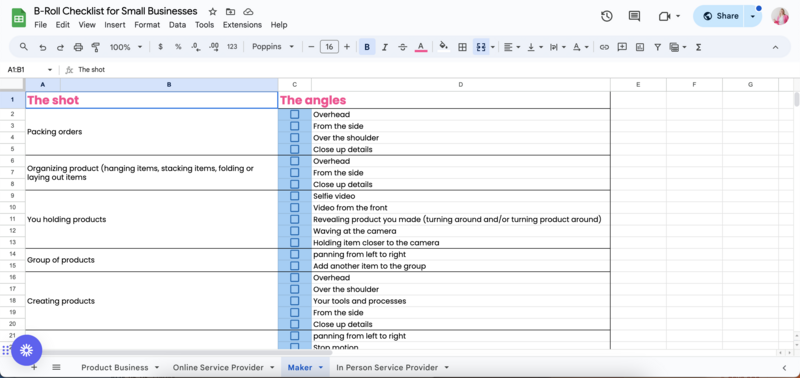Add a new sheet plus button
Viewport: 800px width, 378px height.
34,367
